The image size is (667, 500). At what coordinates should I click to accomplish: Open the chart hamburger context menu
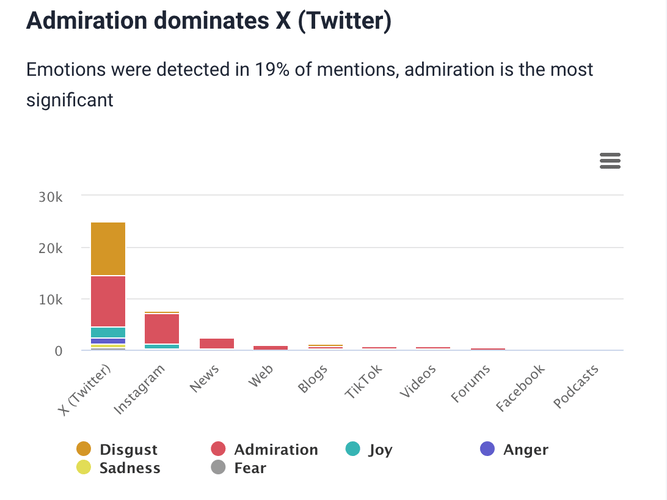click(x=610, y=161)
